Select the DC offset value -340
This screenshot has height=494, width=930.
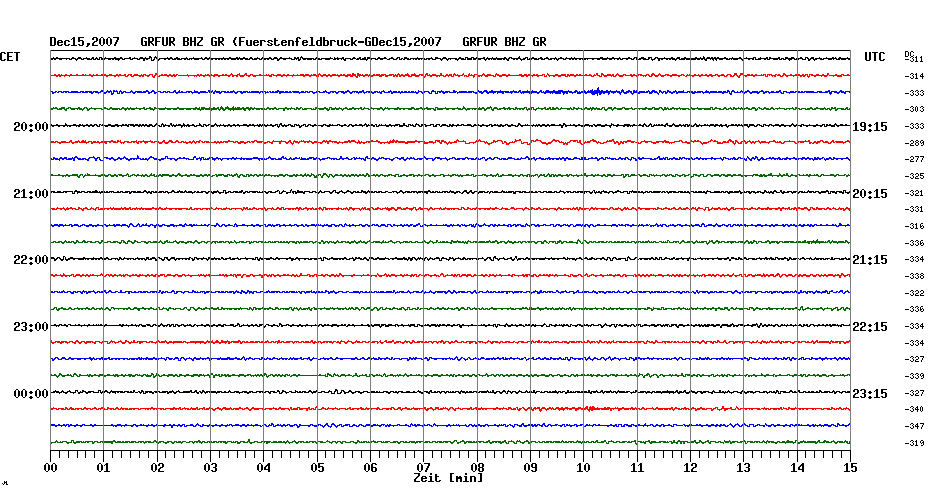click(915, 409)
